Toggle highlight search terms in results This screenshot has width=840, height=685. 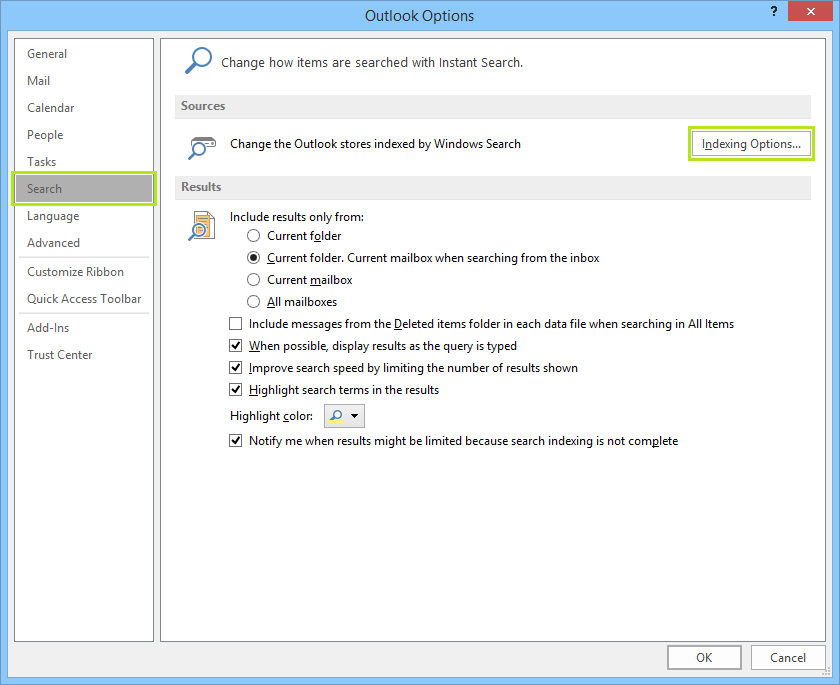tap(235, 389)
